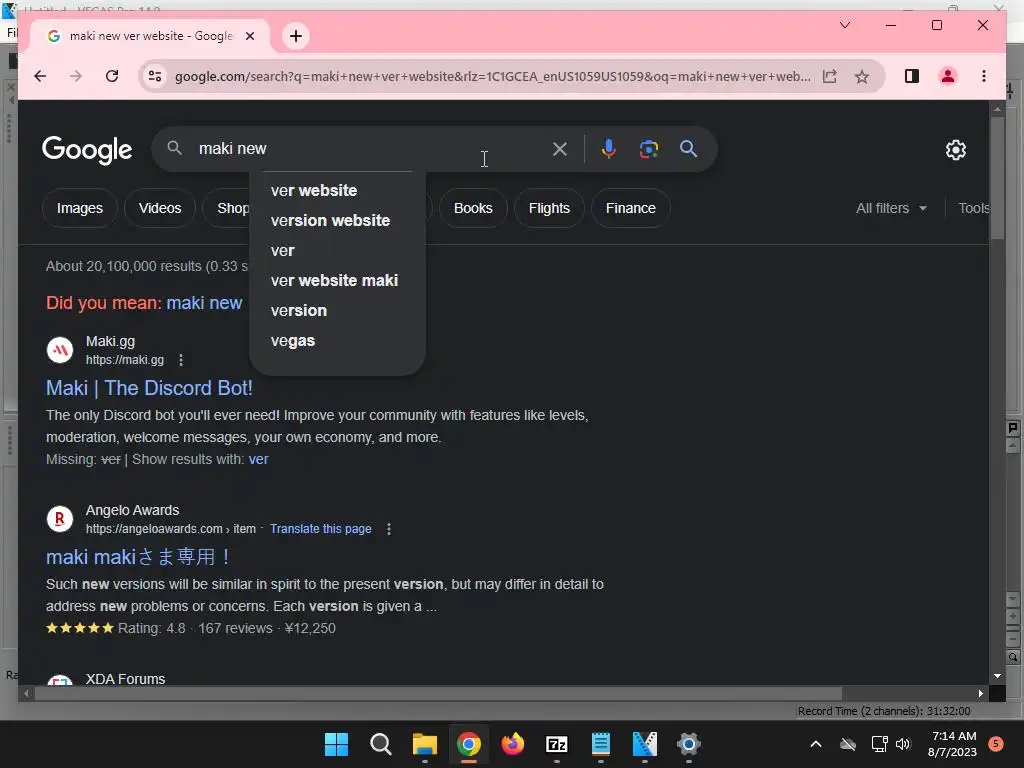Share this page icon in address bar

click(829, 76)
